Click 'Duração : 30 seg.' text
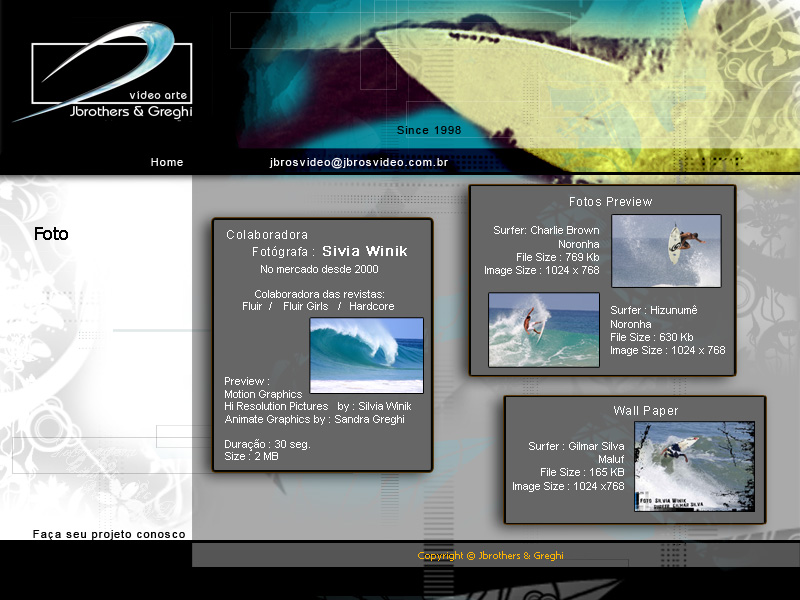800x600 pixels. pos(267,444)
